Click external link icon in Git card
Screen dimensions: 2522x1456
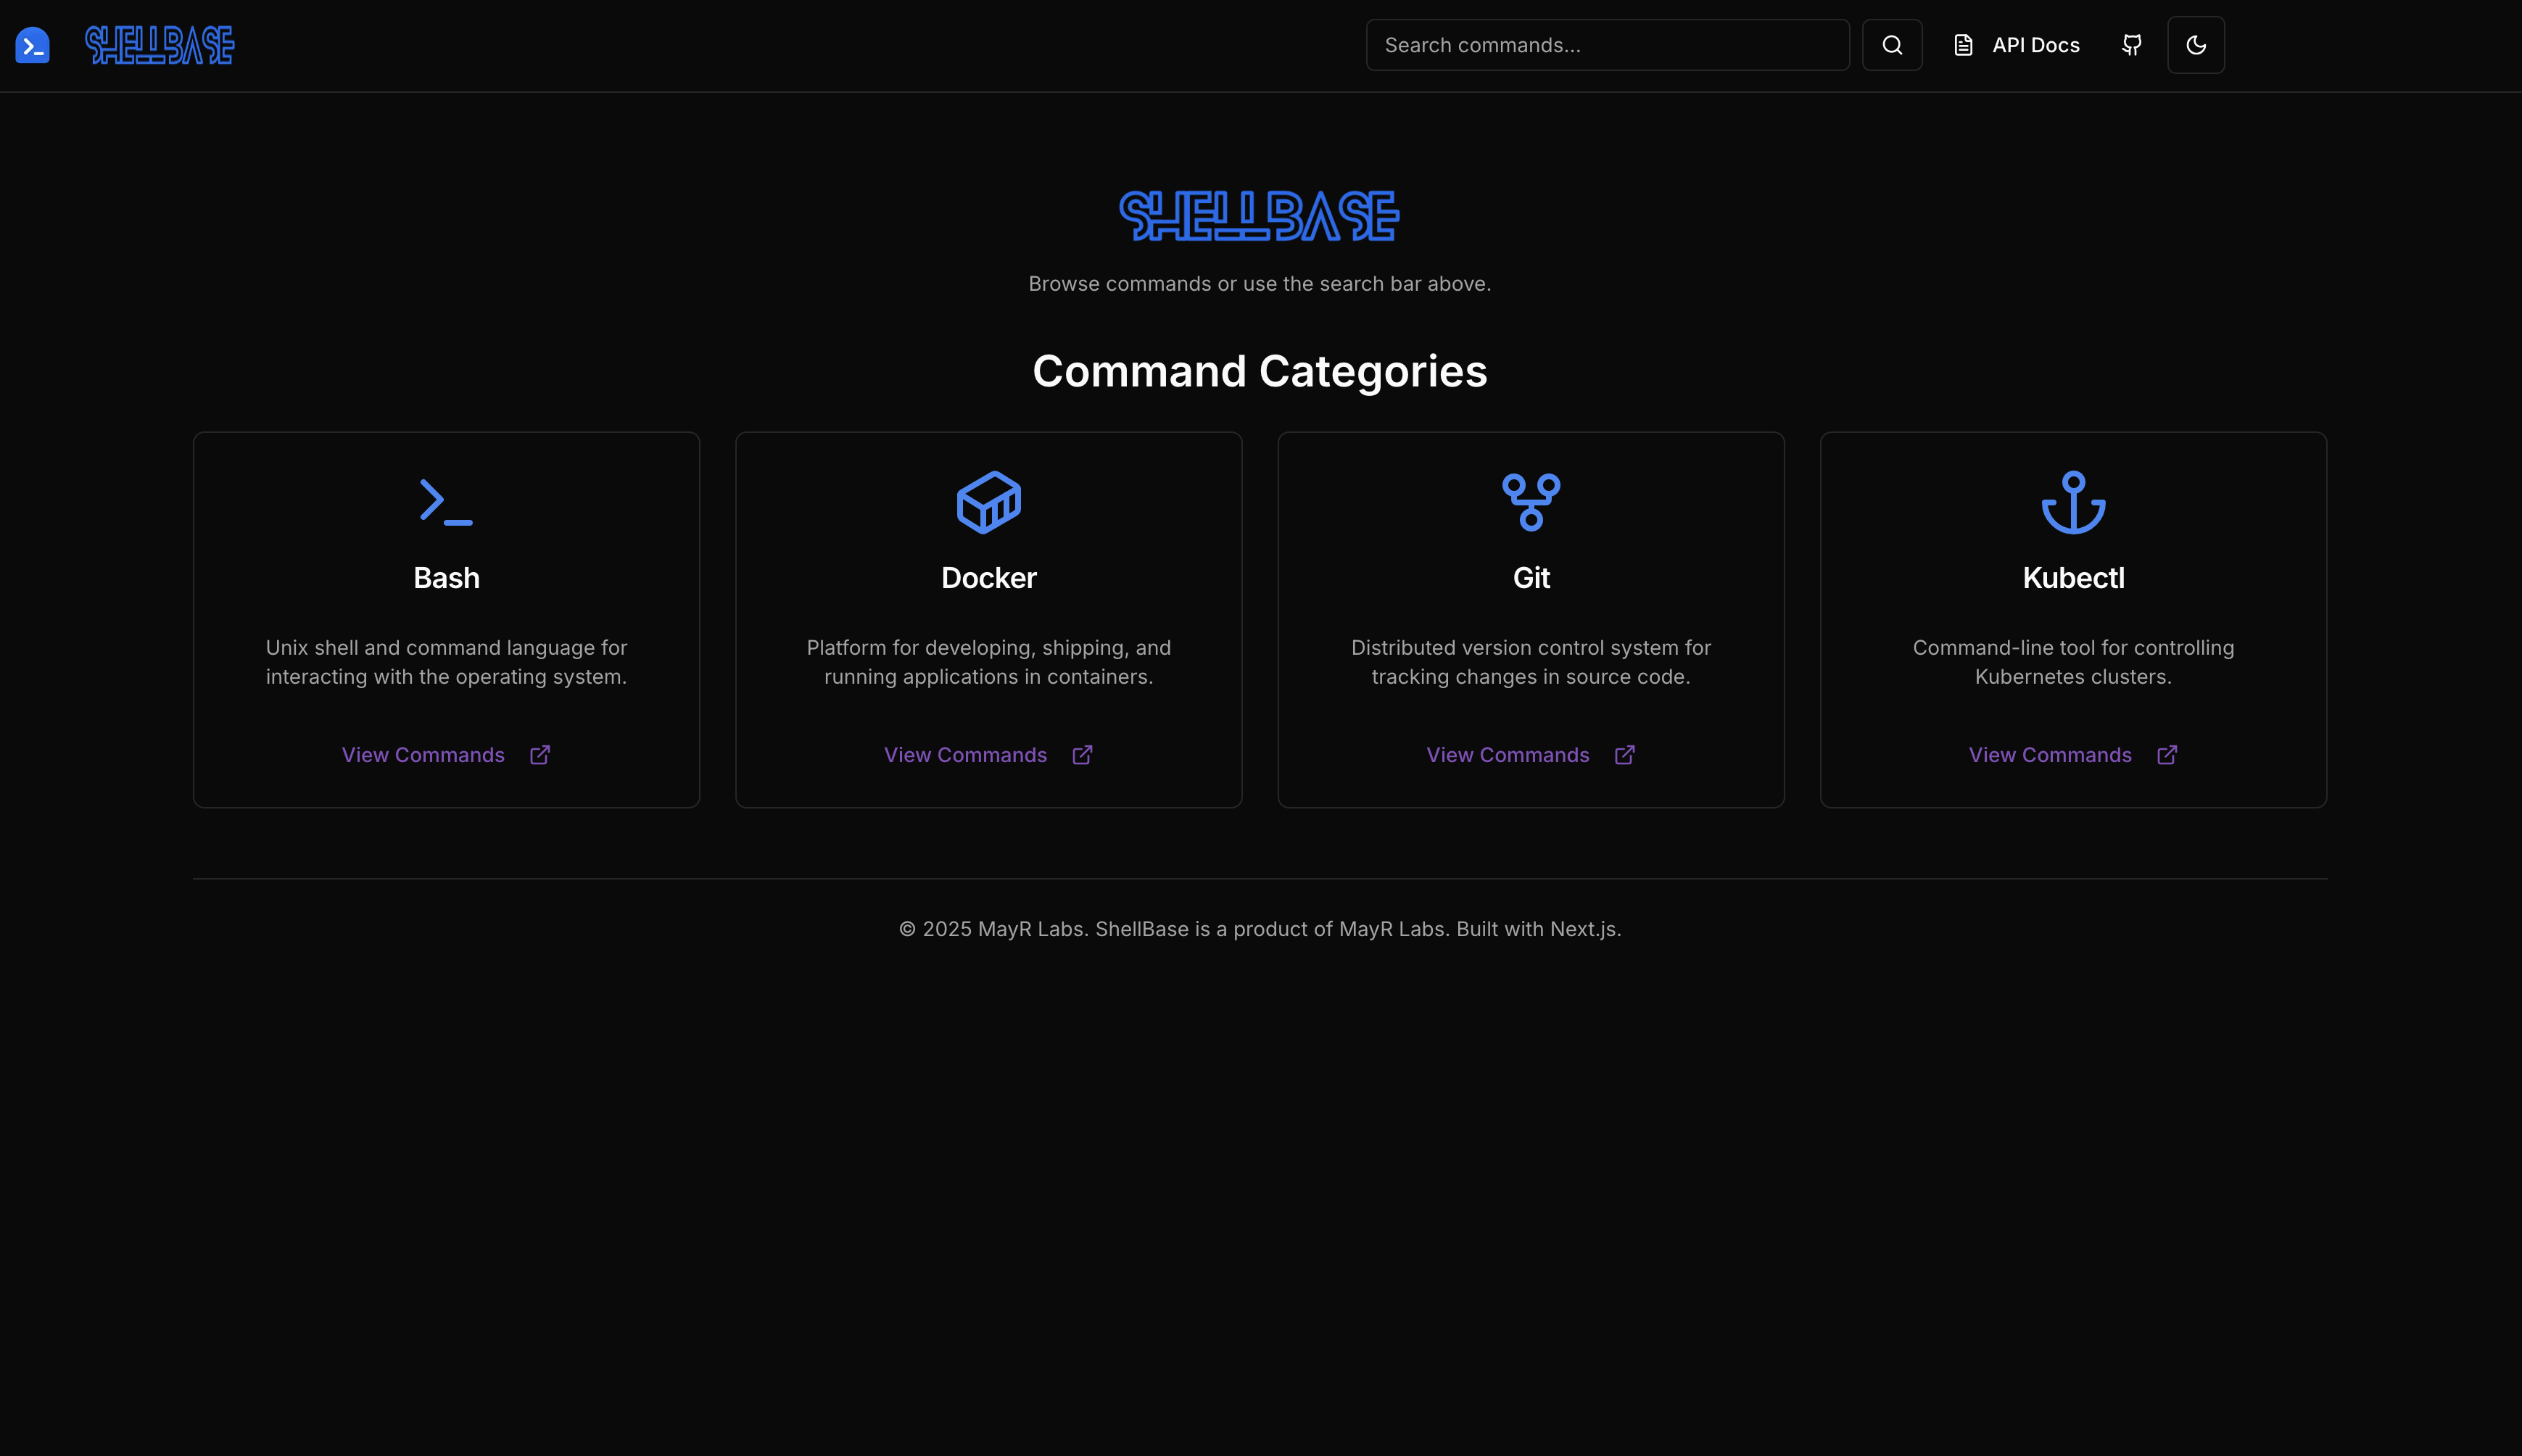1624,755
